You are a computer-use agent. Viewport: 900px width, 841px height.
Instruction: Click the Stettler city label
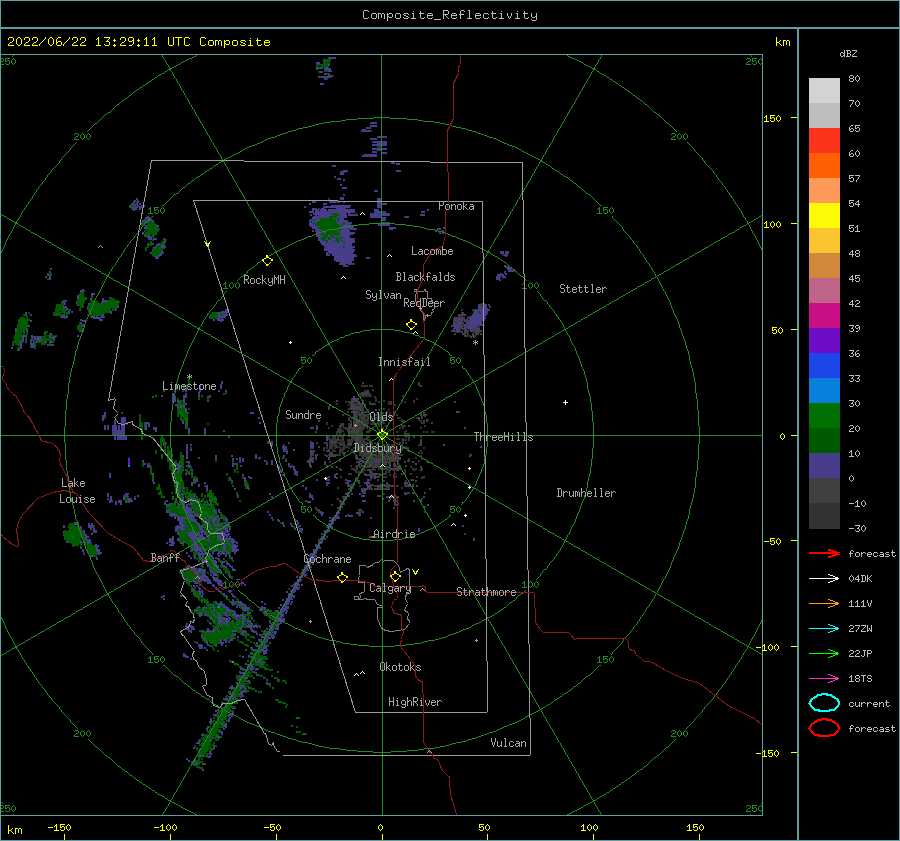tap(583, 289)
